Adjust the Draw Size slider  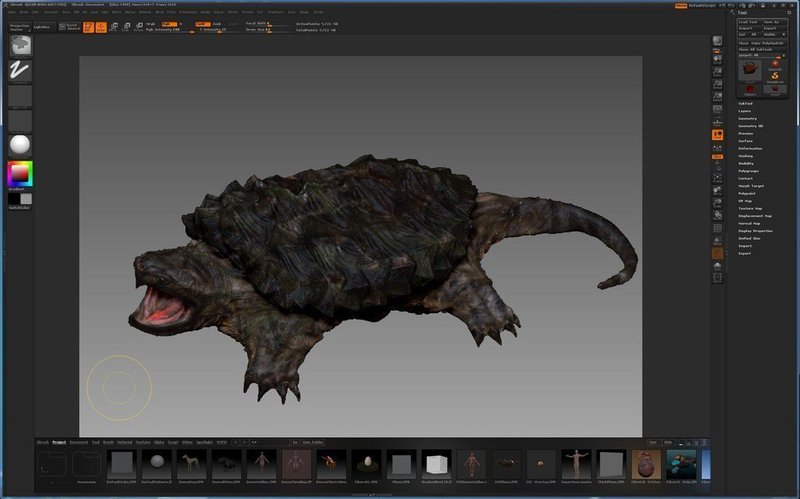[x=269, y=30]
